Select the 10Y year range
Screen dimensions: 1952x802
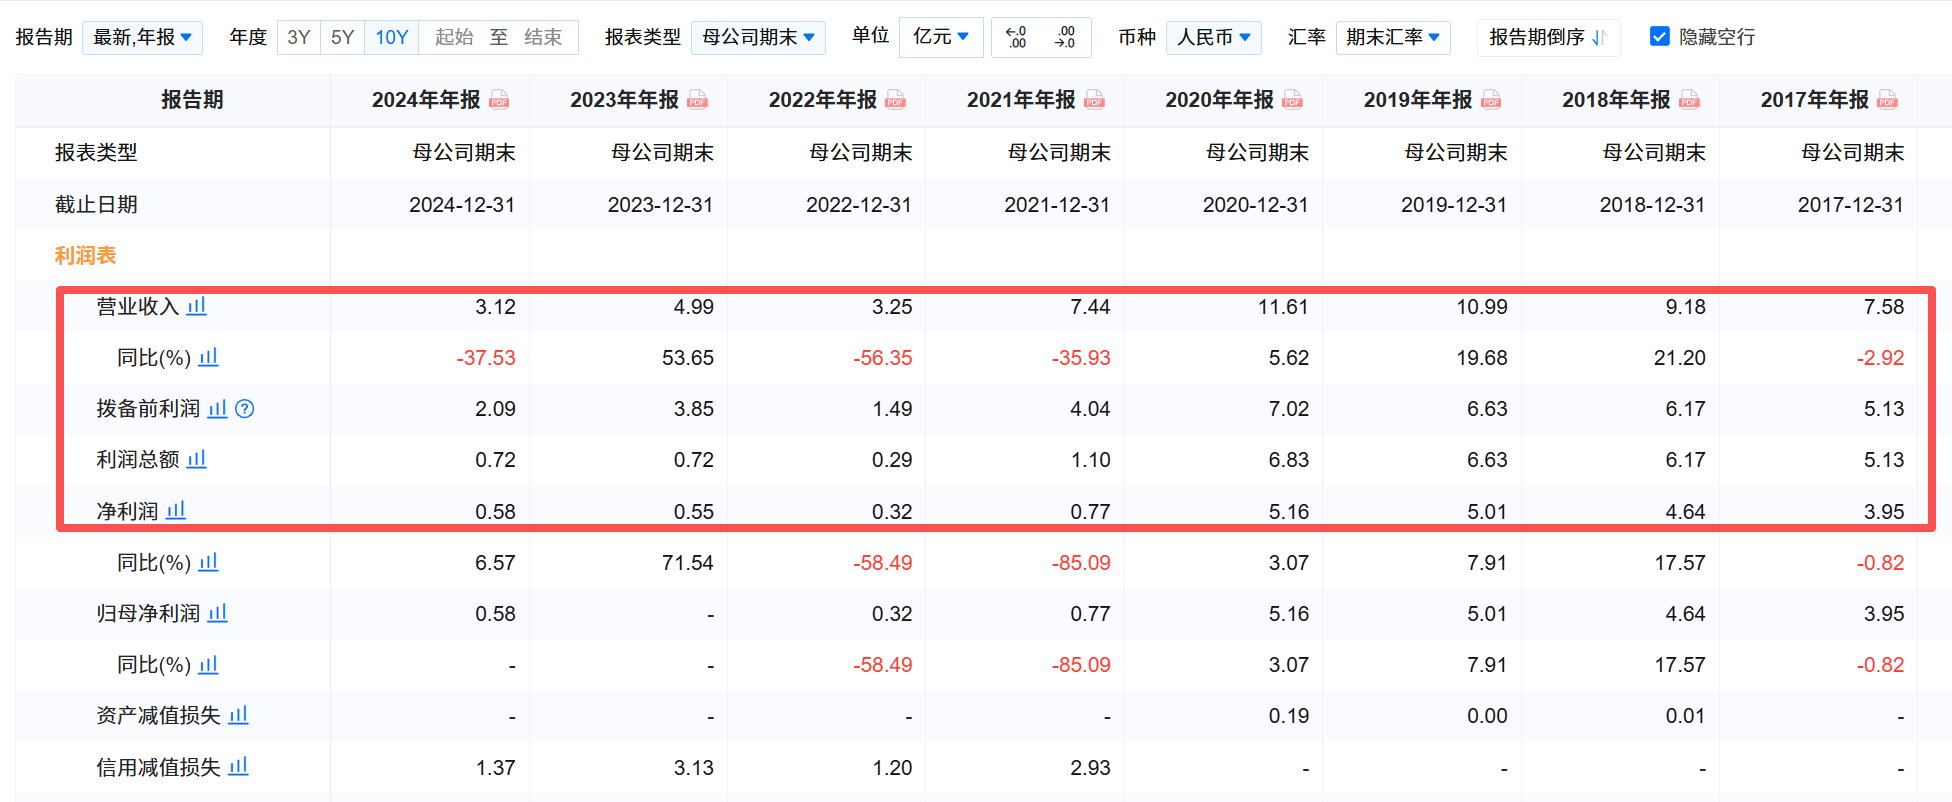pos(391,37)
